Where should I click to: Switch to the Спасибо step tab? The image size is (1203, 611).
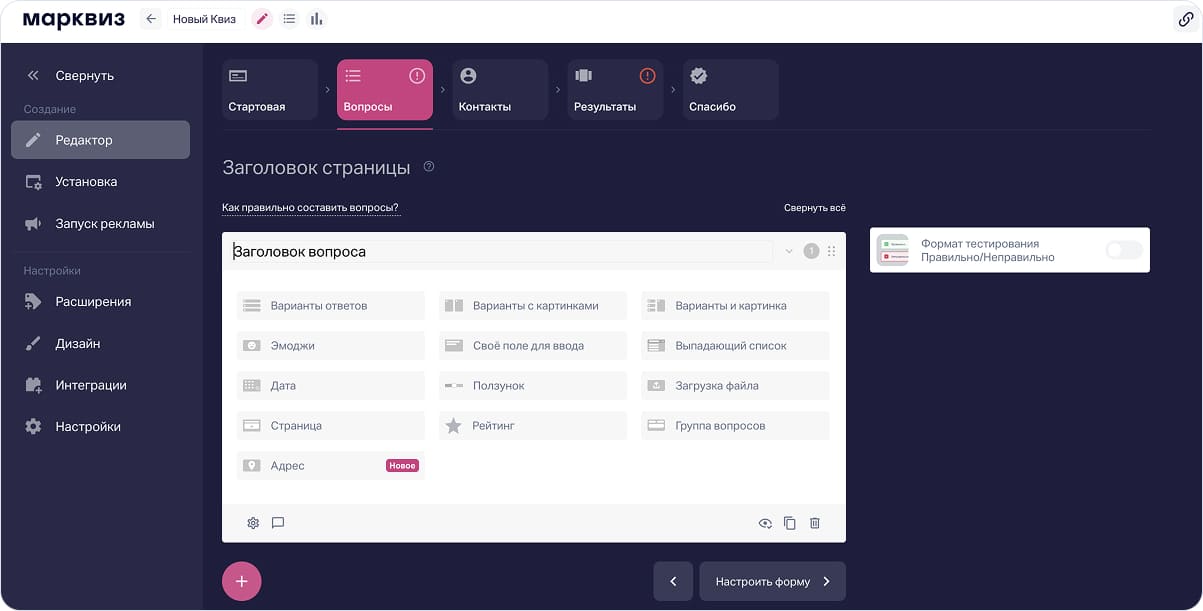coord(731,90)
